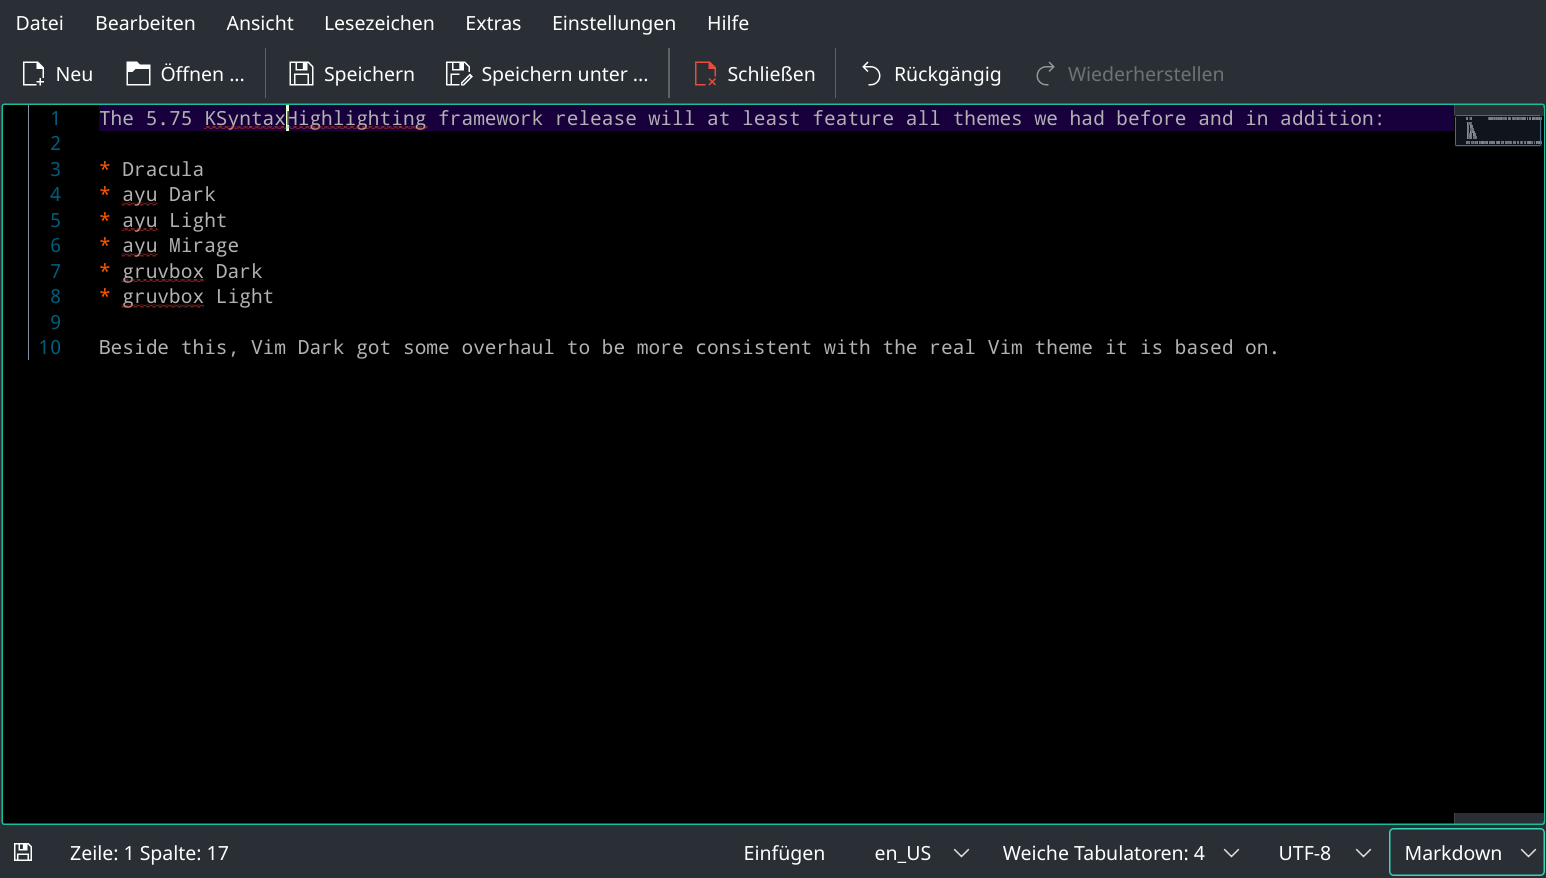The width and height of the screenshot is (1546, 878).
Task: Click the Öffnen folder icon
Action: tap(138, 74)
